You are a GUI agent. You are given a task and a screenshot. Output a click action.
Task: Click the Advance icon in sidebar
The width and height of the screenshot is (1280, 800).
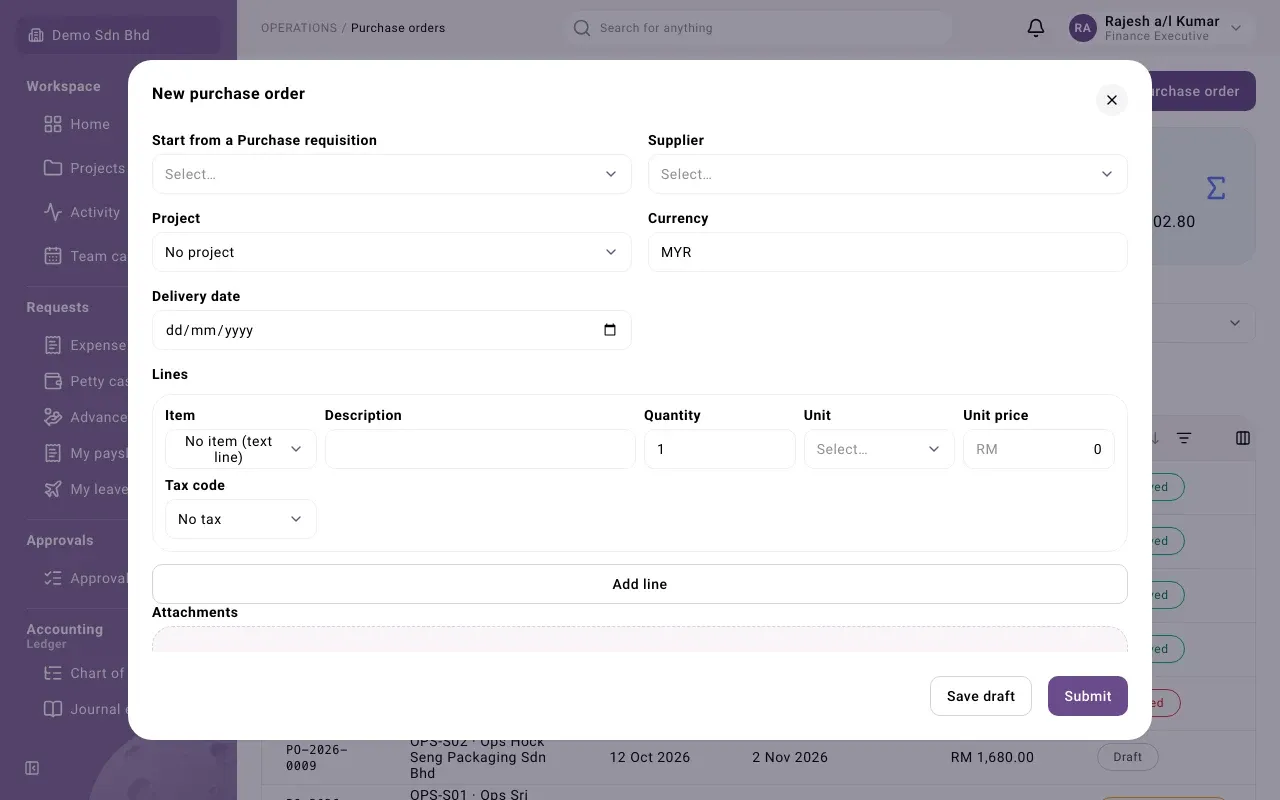click(53, 417)
